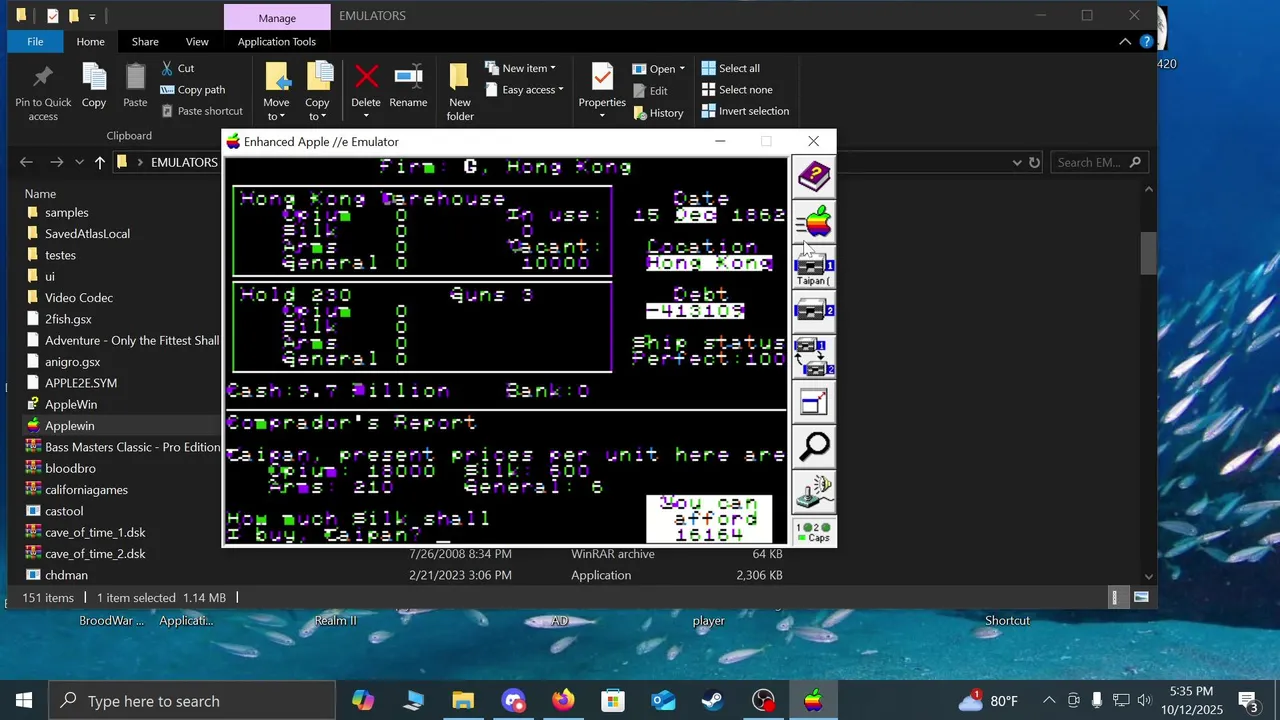Create a New folder
1280x720 pixels.
pos(460,92)
